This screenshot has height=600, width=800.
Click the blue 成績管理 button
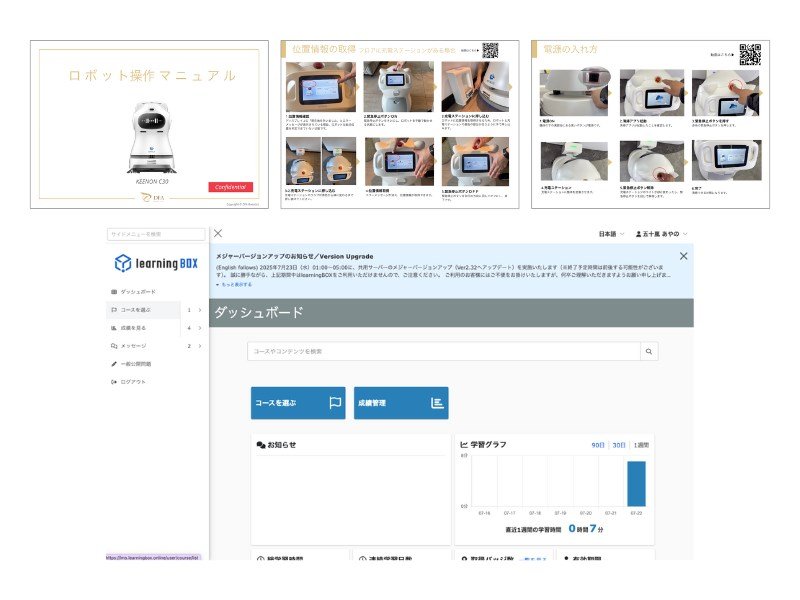click(400, 403)
